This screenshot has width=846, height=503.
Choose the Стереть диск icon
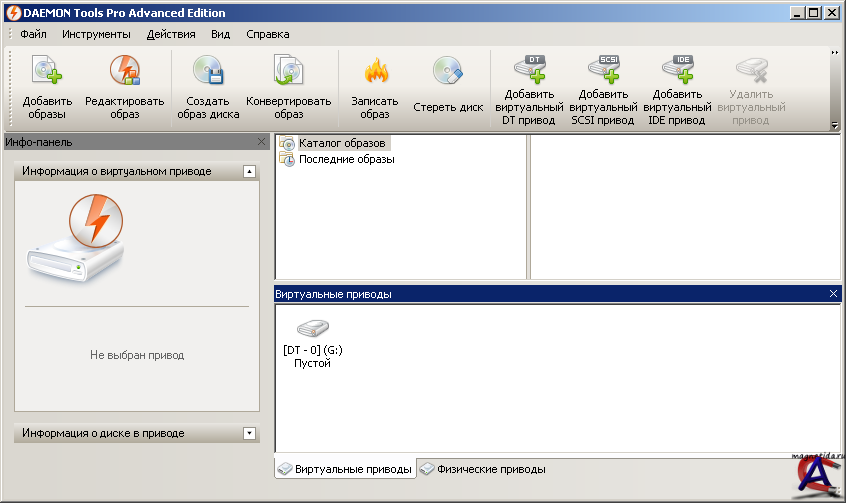pyautogui.click(x=448, y=72)
